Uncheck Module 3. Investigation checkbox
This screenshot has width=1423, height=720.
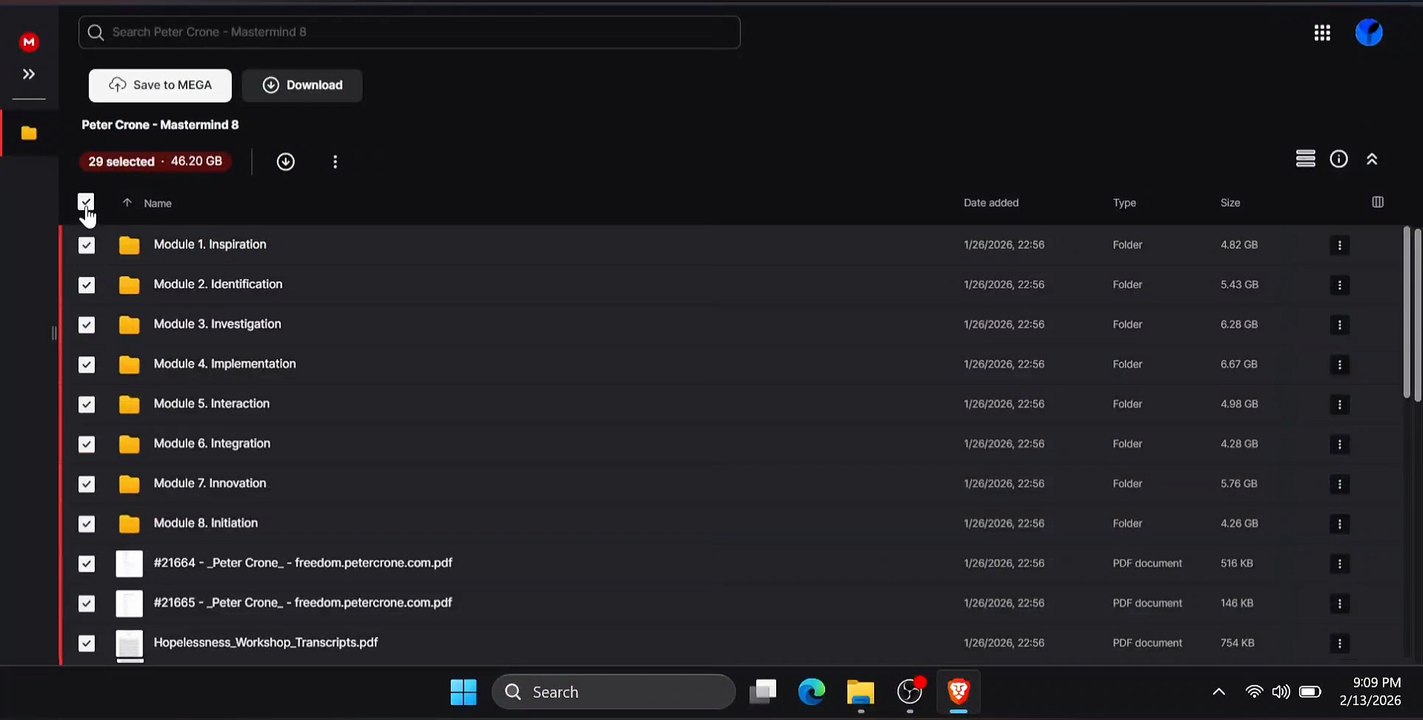87,325
